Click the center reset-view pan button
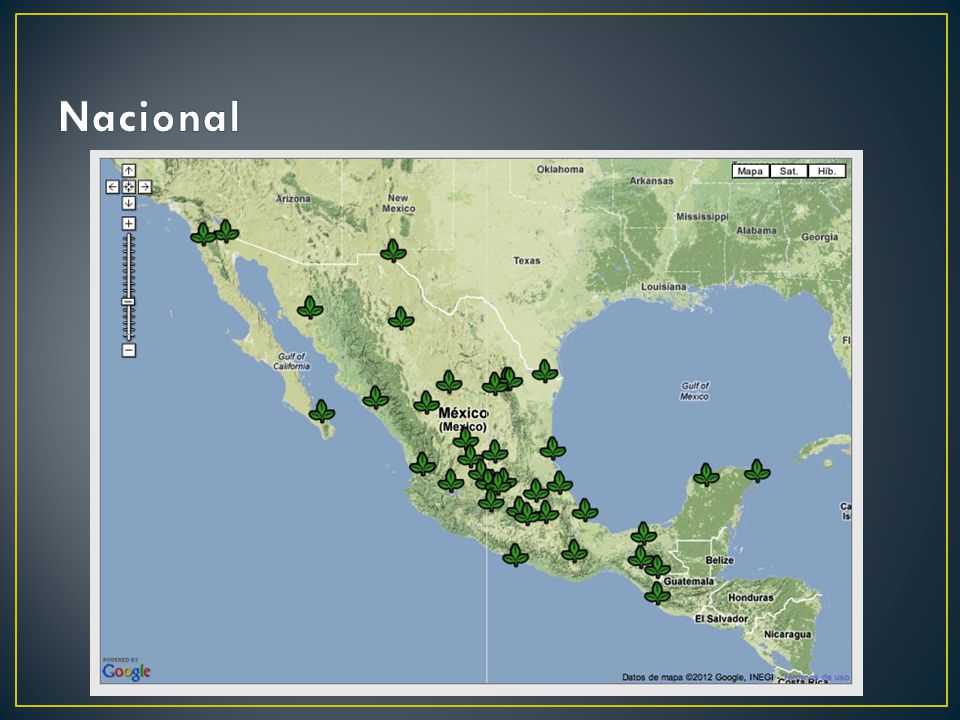 (x=129, y=187)
